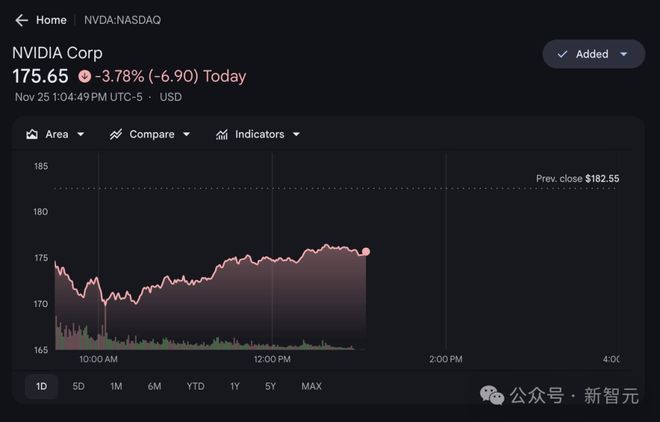This screenshot has height=422, width=660.
Task: Open the Added button dropdown caret
Action: click(x=624, y=54)
